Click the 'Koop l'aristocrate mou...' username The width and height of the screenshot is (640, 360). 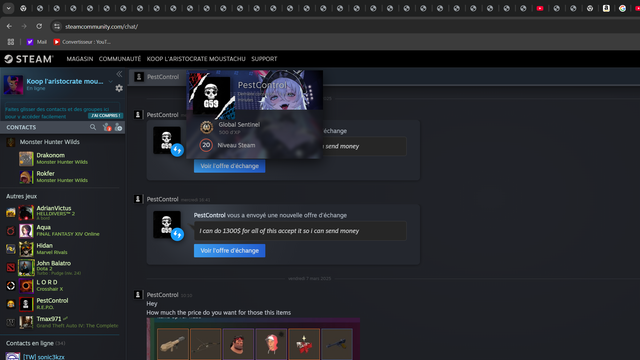pyautogui.click(x=64, y=82)
